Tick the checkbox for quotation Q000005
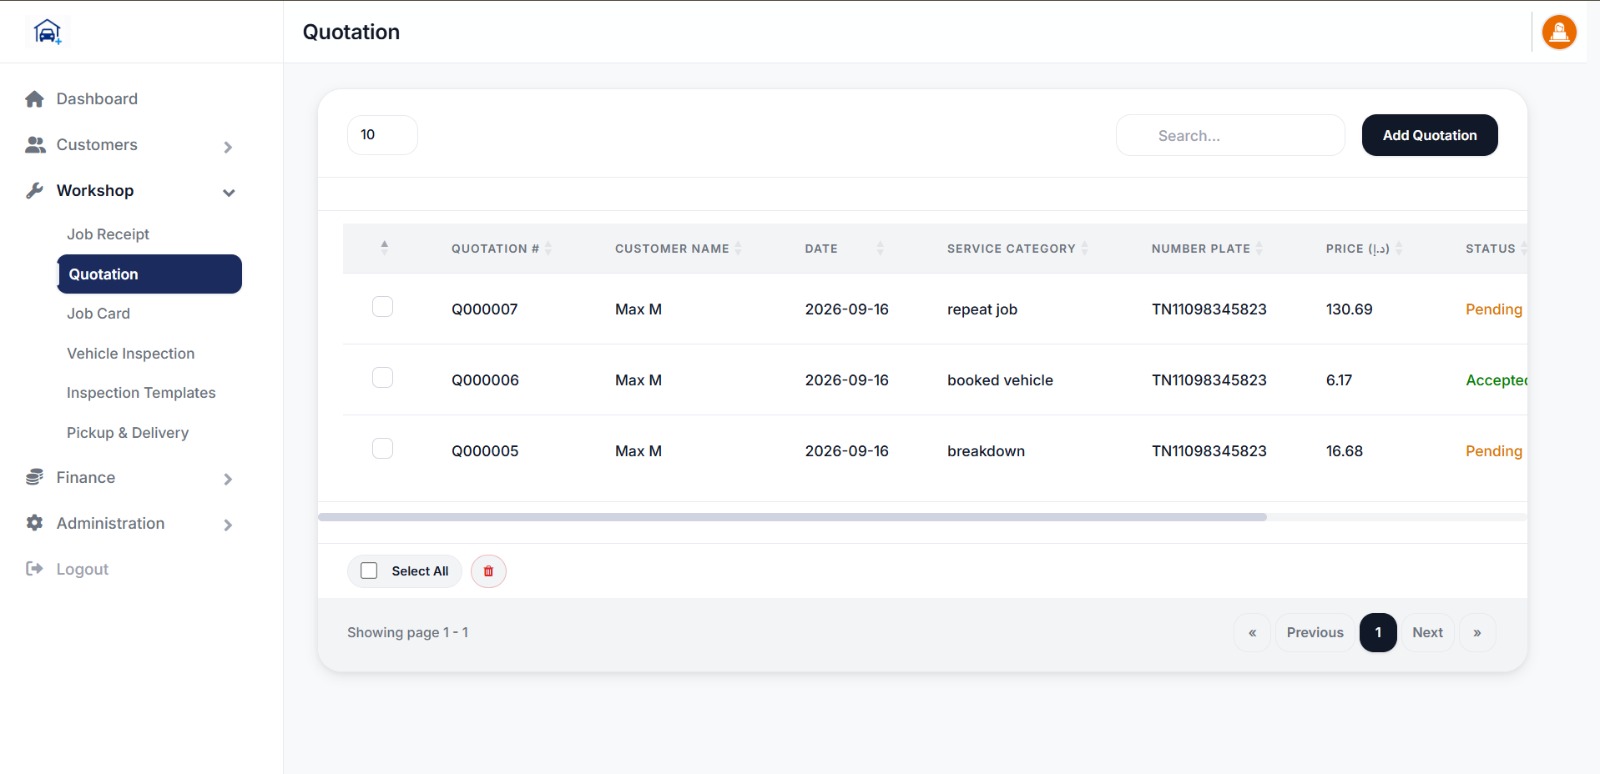The image size is (1600, 774). pyautogui.click(x=382, y=449)
